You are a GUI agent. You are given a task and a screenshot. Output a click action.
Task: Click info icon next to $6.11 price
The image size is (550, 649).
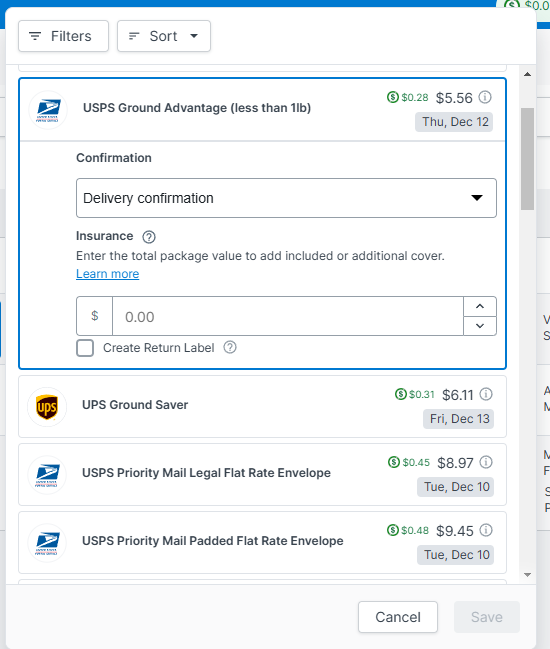coord(486,394)
